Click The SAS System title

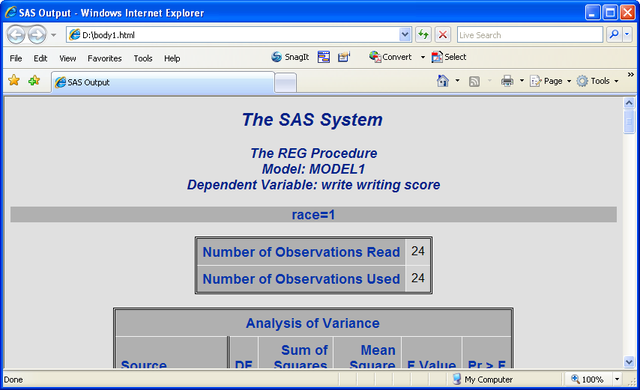[312, 120]
